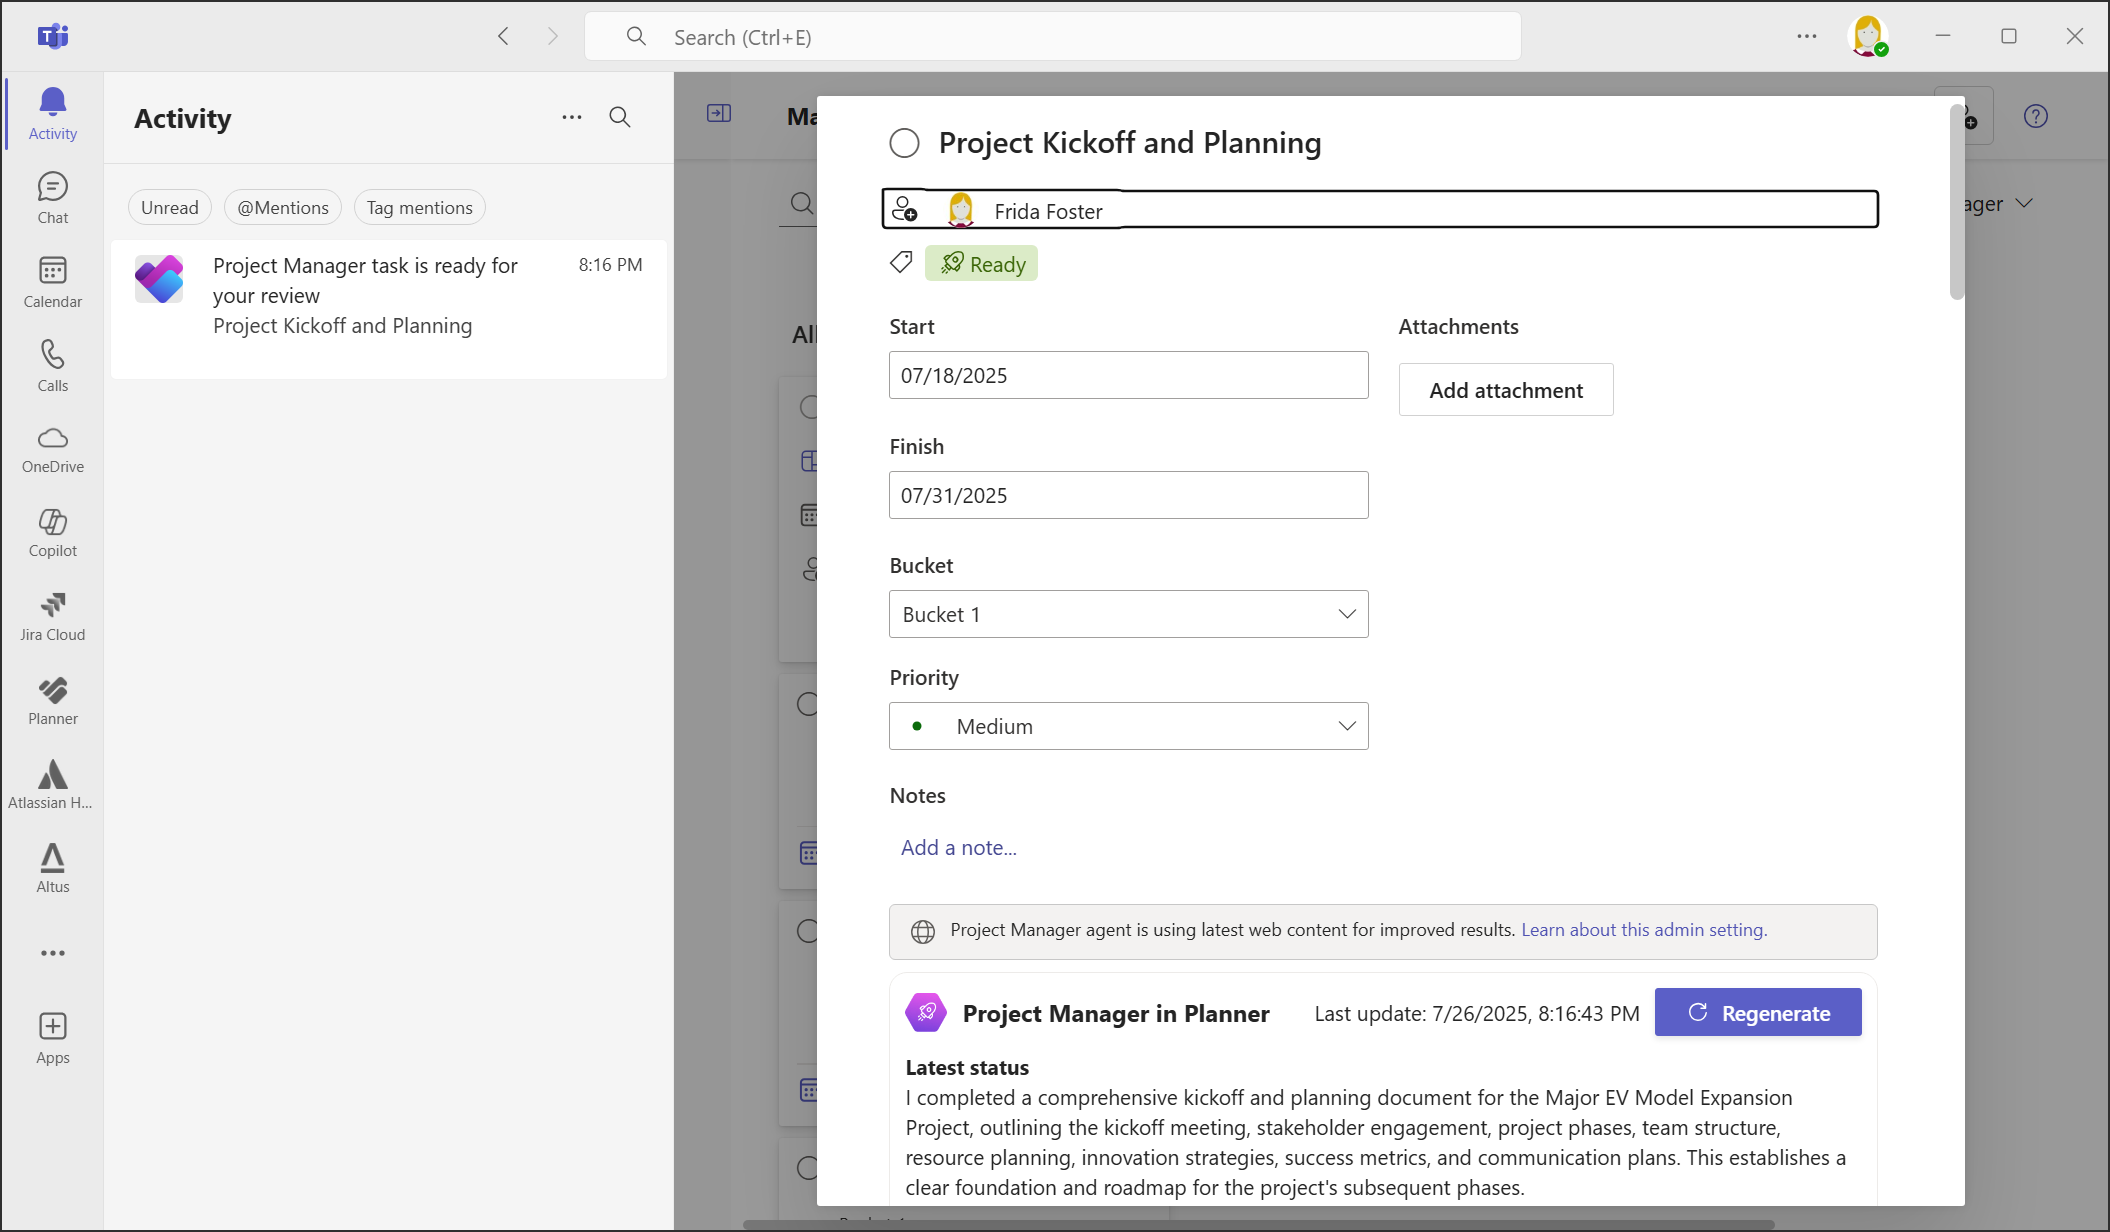The width and height of the screenshot is (2110, 1232).
Task: Go forward with the right arrow
Action: [x=553, y=37]
